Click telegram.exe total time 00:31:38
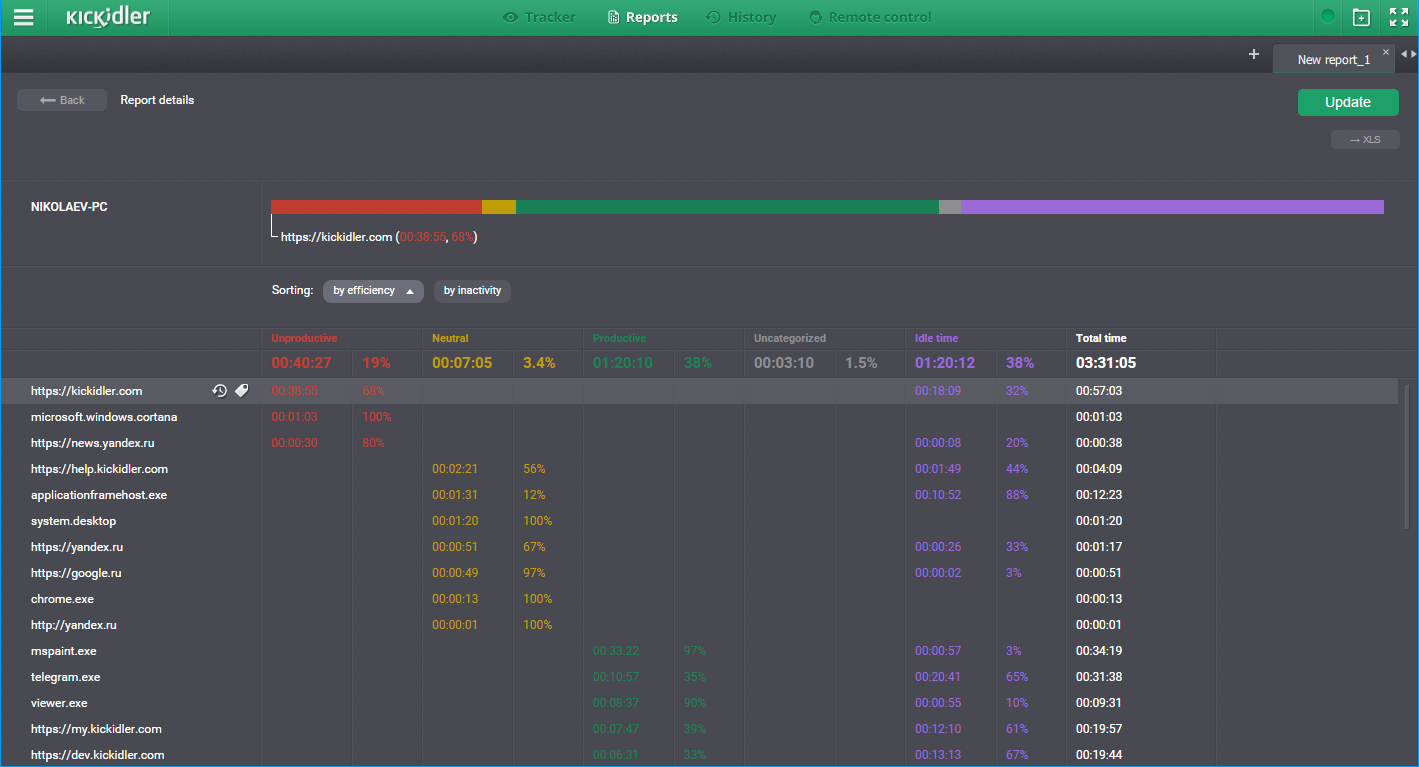 pyautogui.click(x=1099, y=677)
